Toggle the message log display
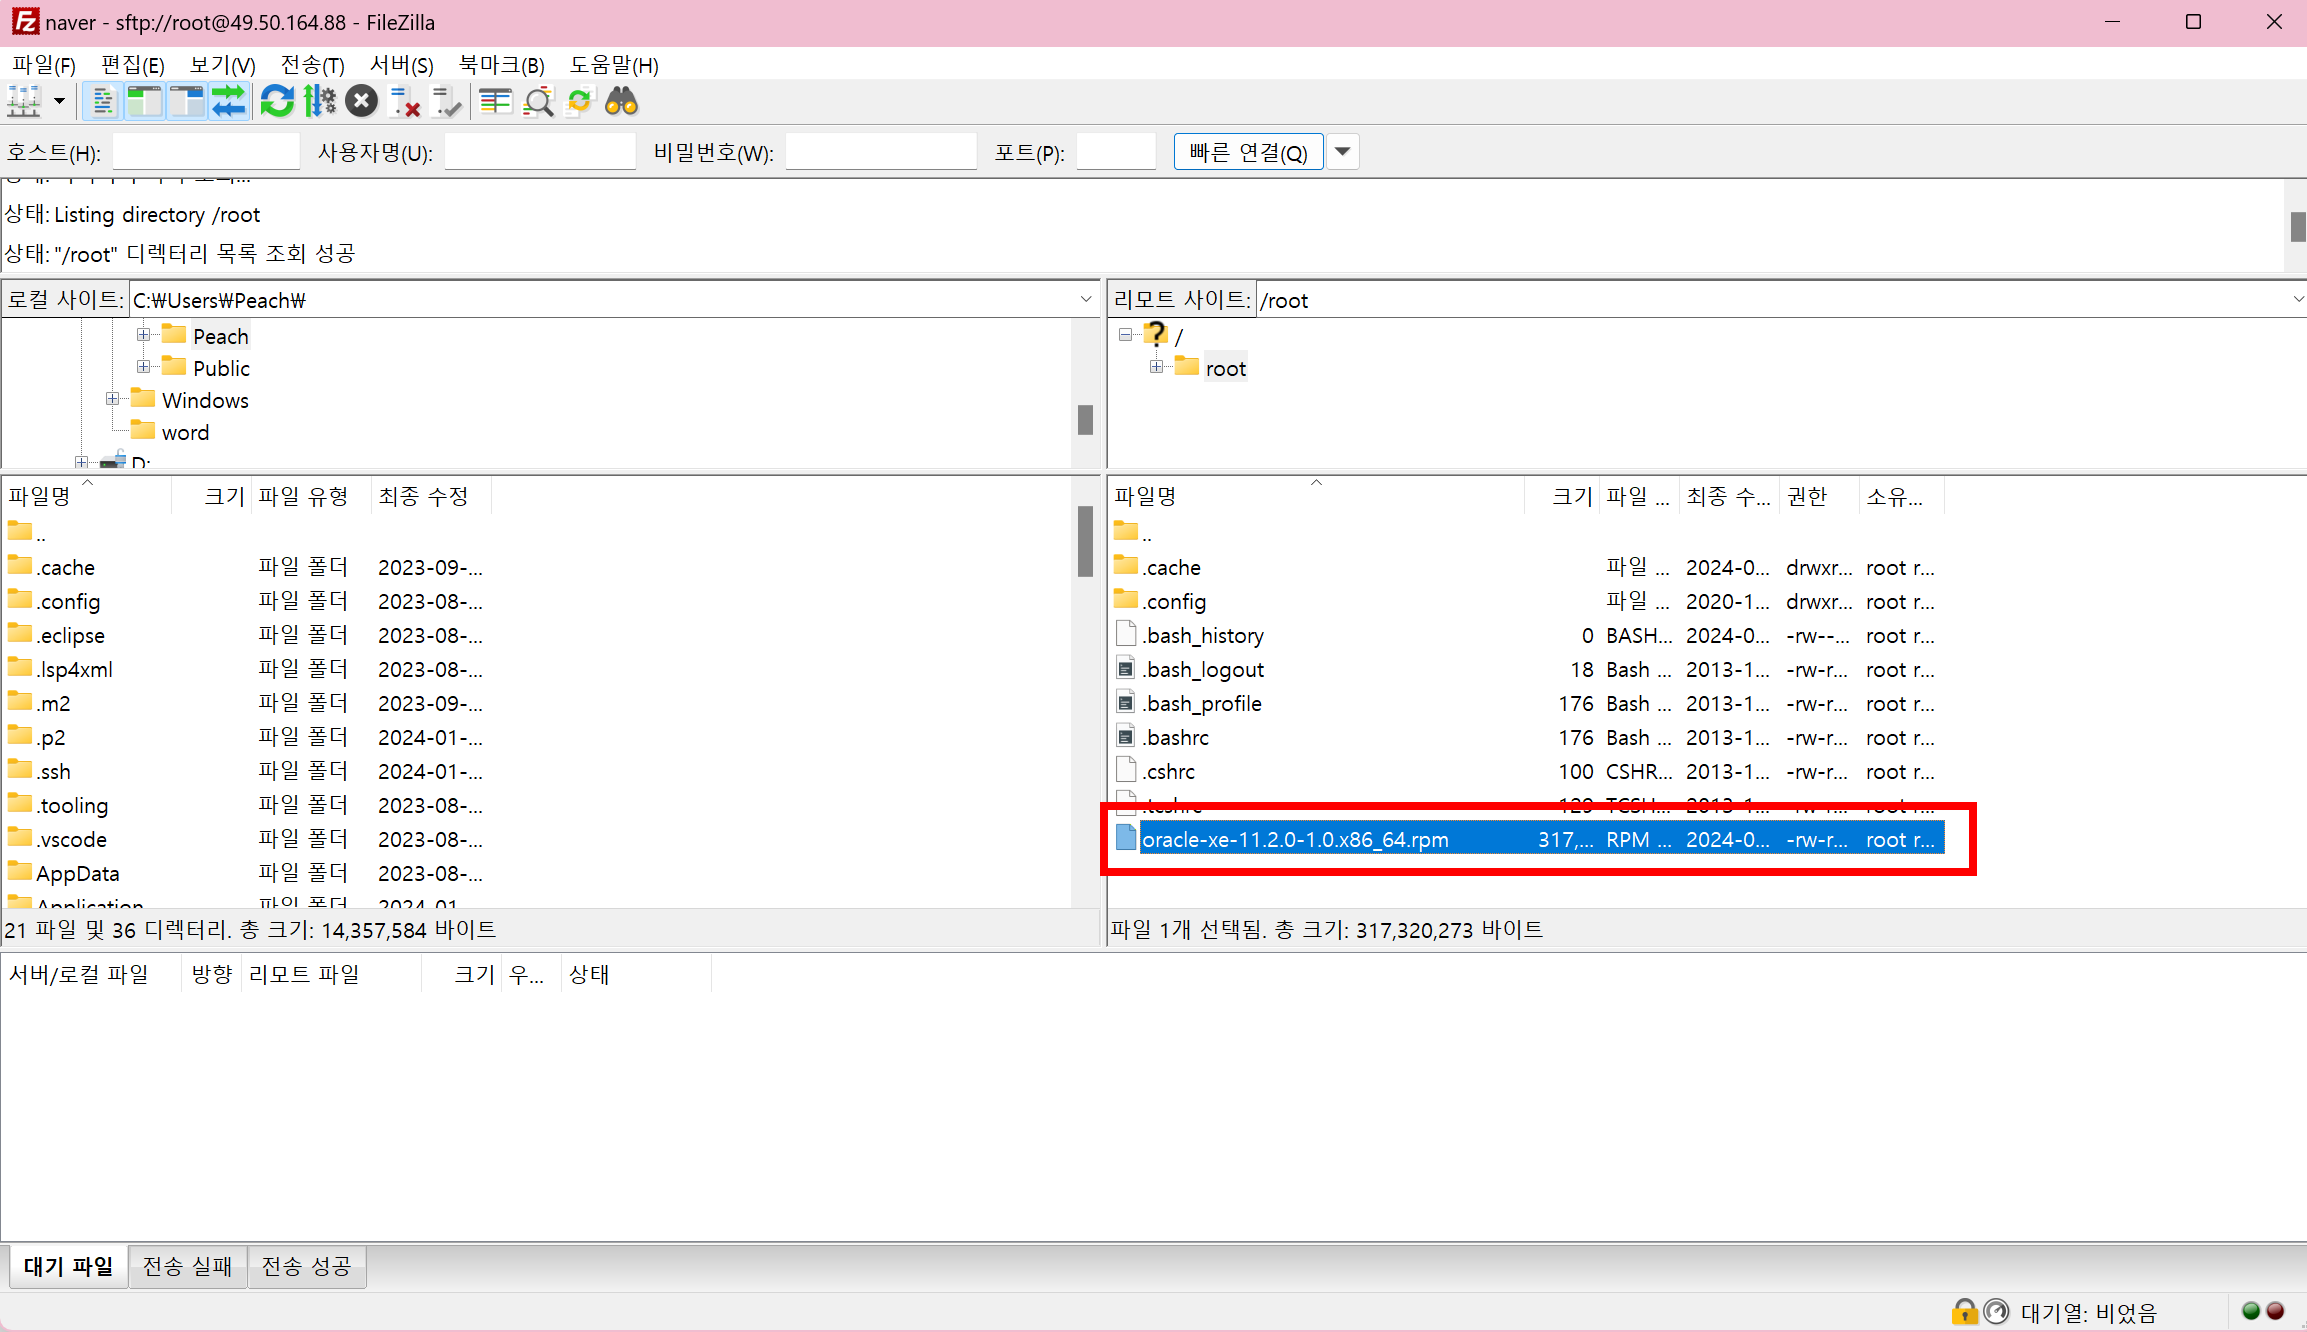Screen dimensions: 2307x1332 (x=102, y=102)
